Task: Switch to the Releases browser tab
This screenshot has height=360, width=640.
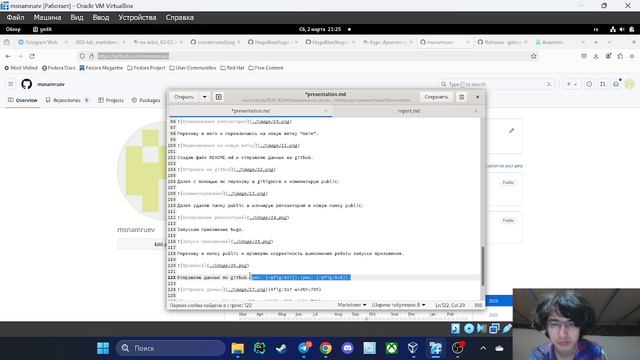Action: (502, 42)
